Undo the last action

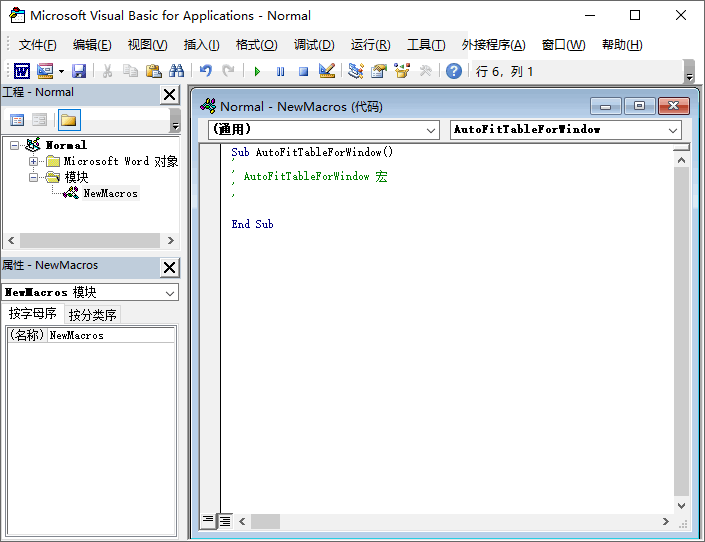click(x=205, y=71)
